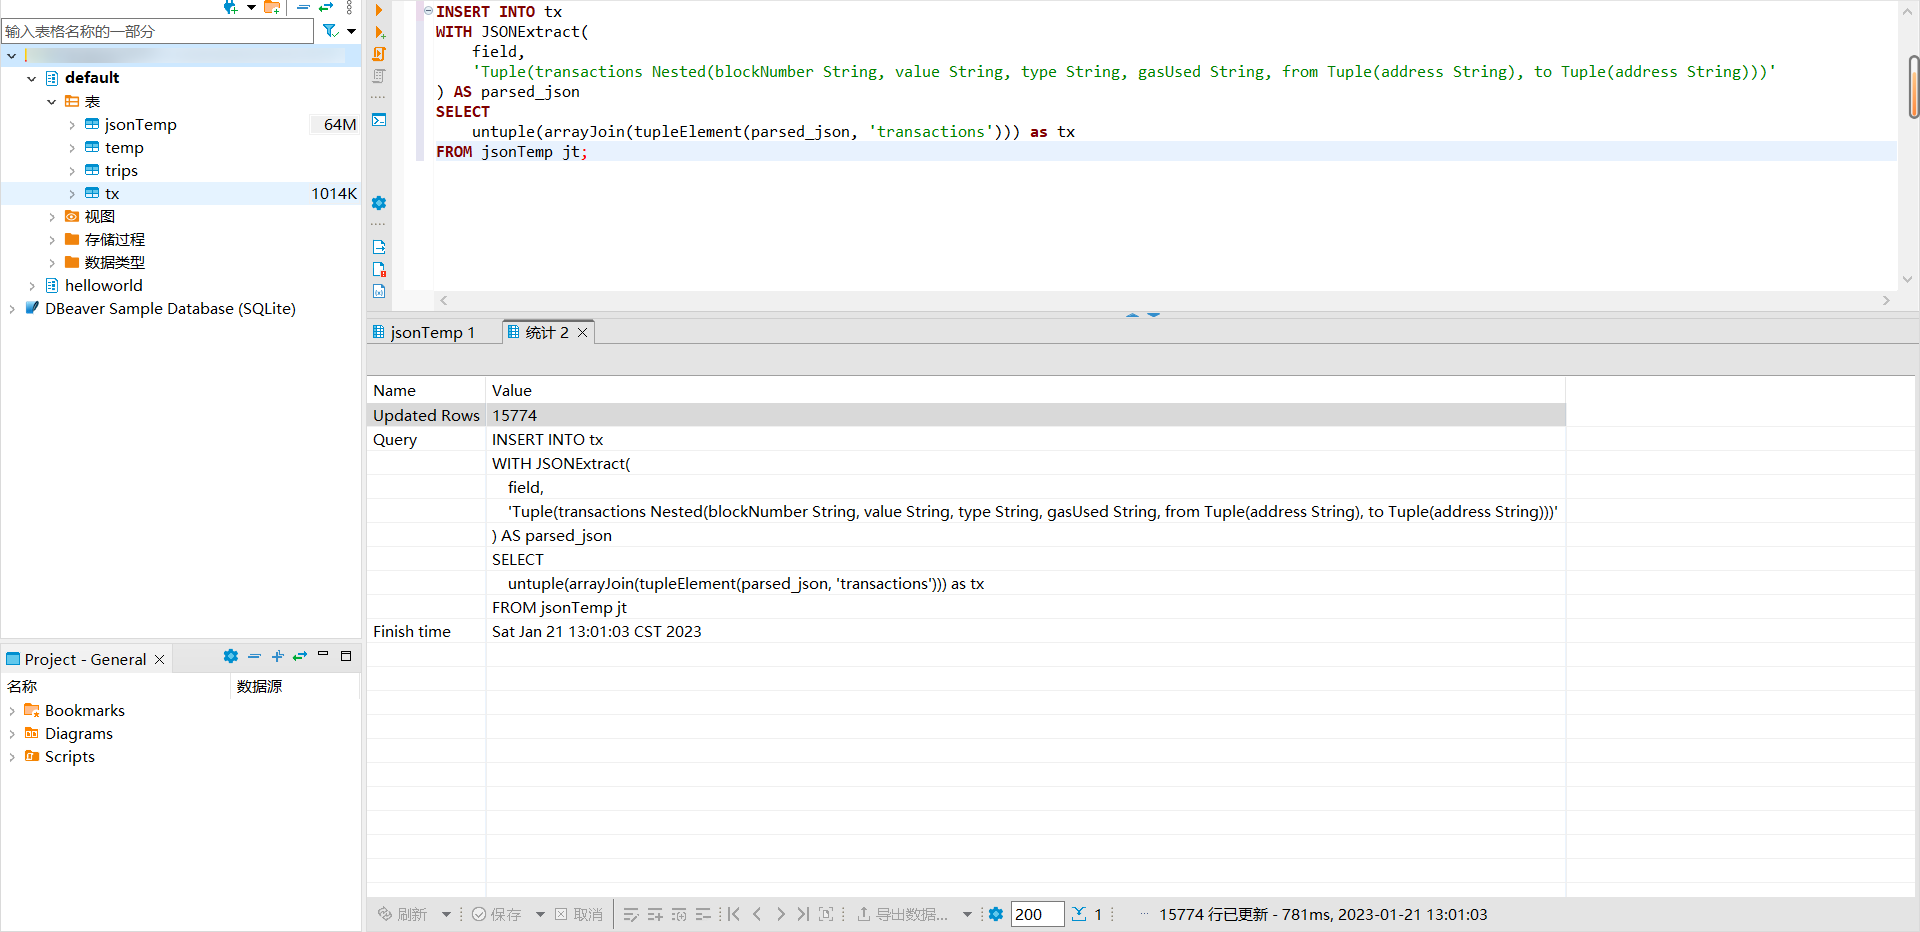Click the execute SQL script icon
1920x932 pixels.
[x=379, y=54]
